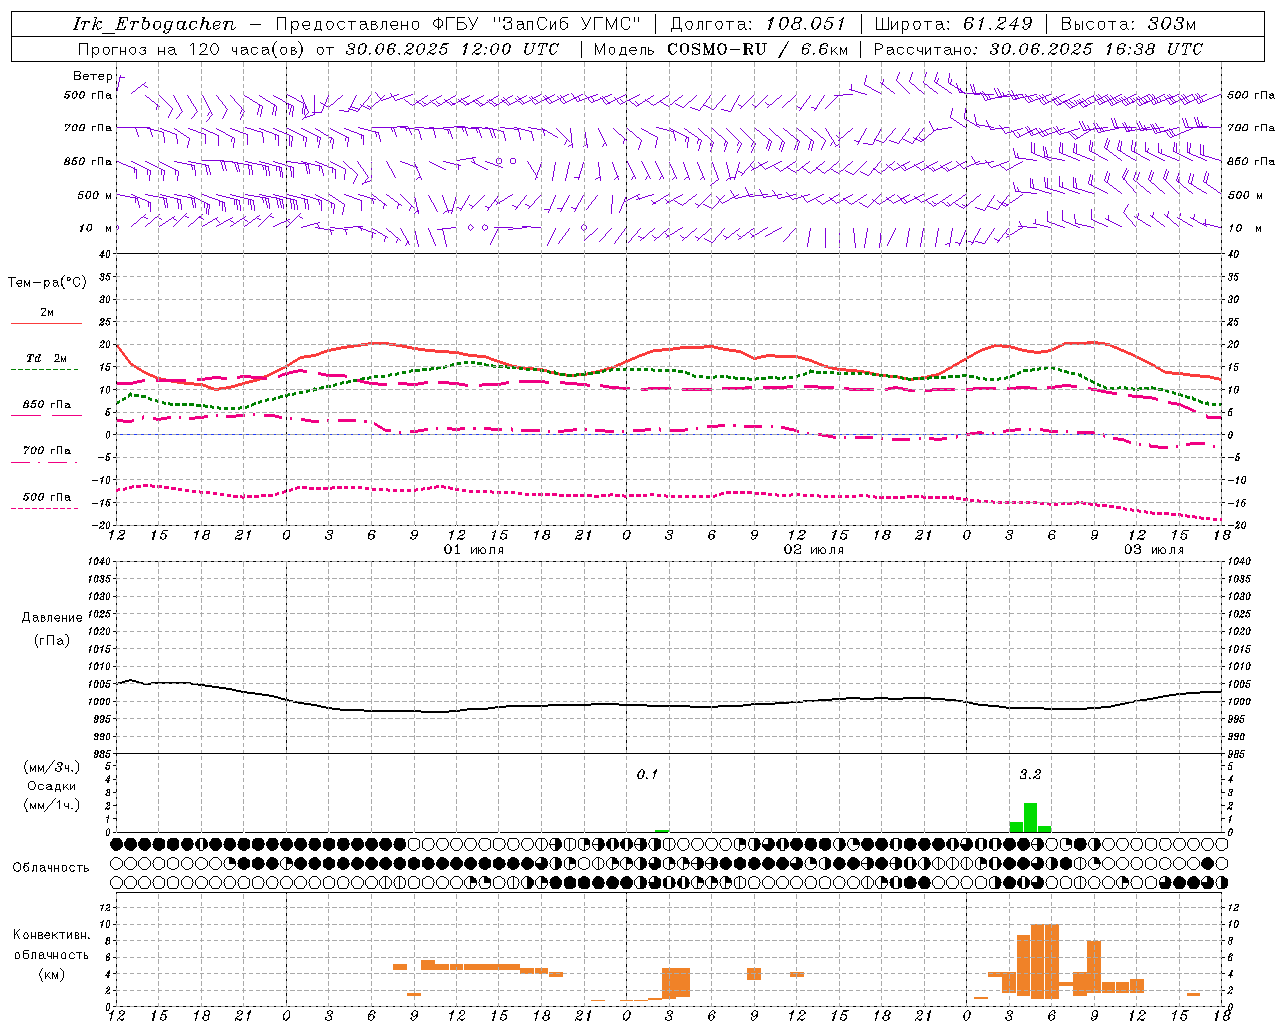Select the Td 2м dew point legend entry
This screenshot has width=1280, height=1024.
pyautogui.click(x=46, y=363)
